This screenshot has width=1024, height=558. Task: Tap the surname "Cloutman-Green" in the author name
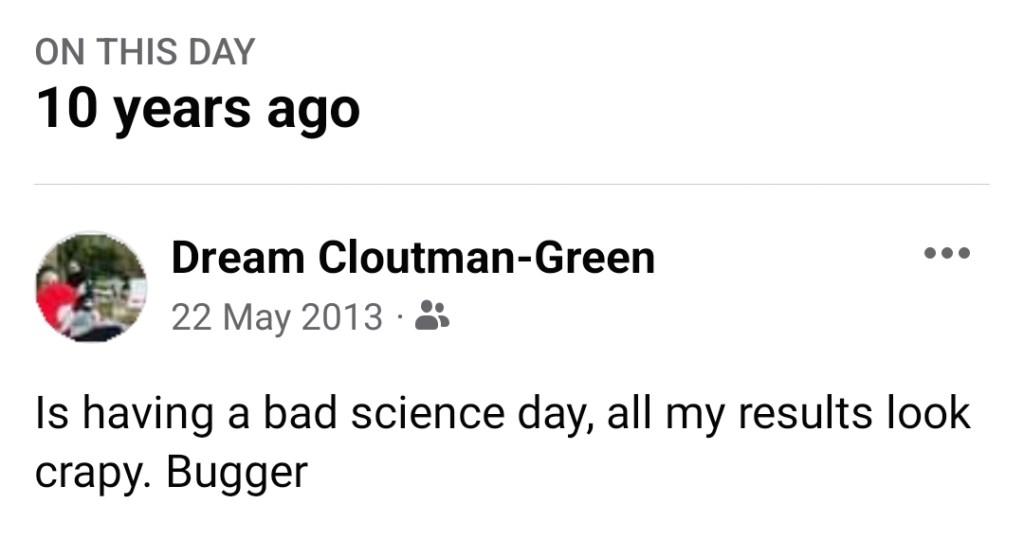coord(486,258)
